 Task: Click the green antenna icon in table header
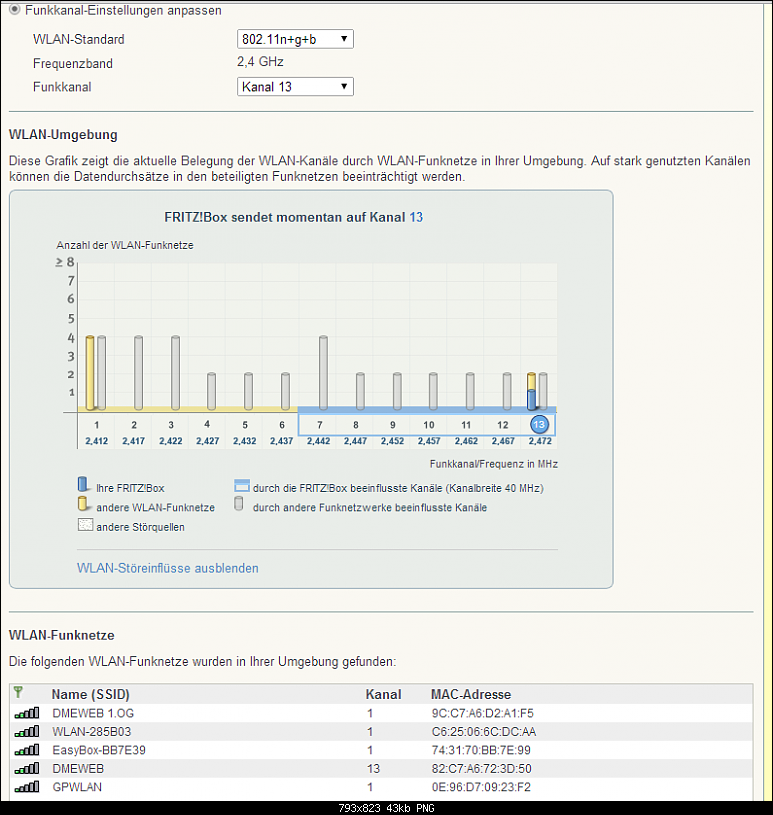point(19,693)
